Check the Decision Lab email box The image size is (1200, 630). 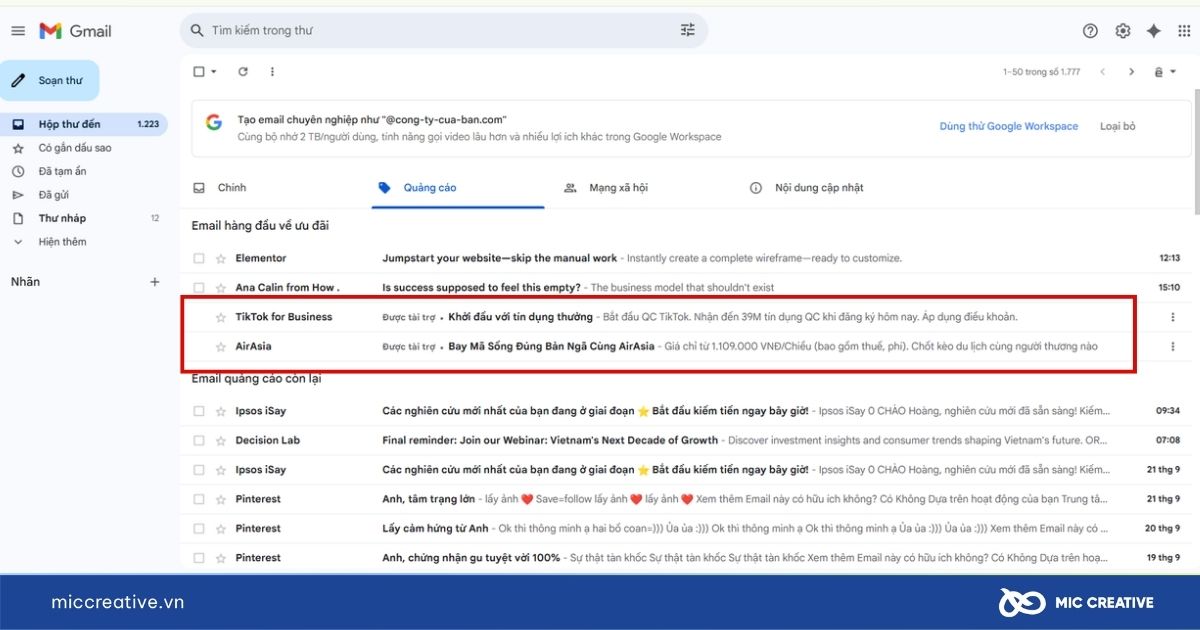(x=198, y=441)
